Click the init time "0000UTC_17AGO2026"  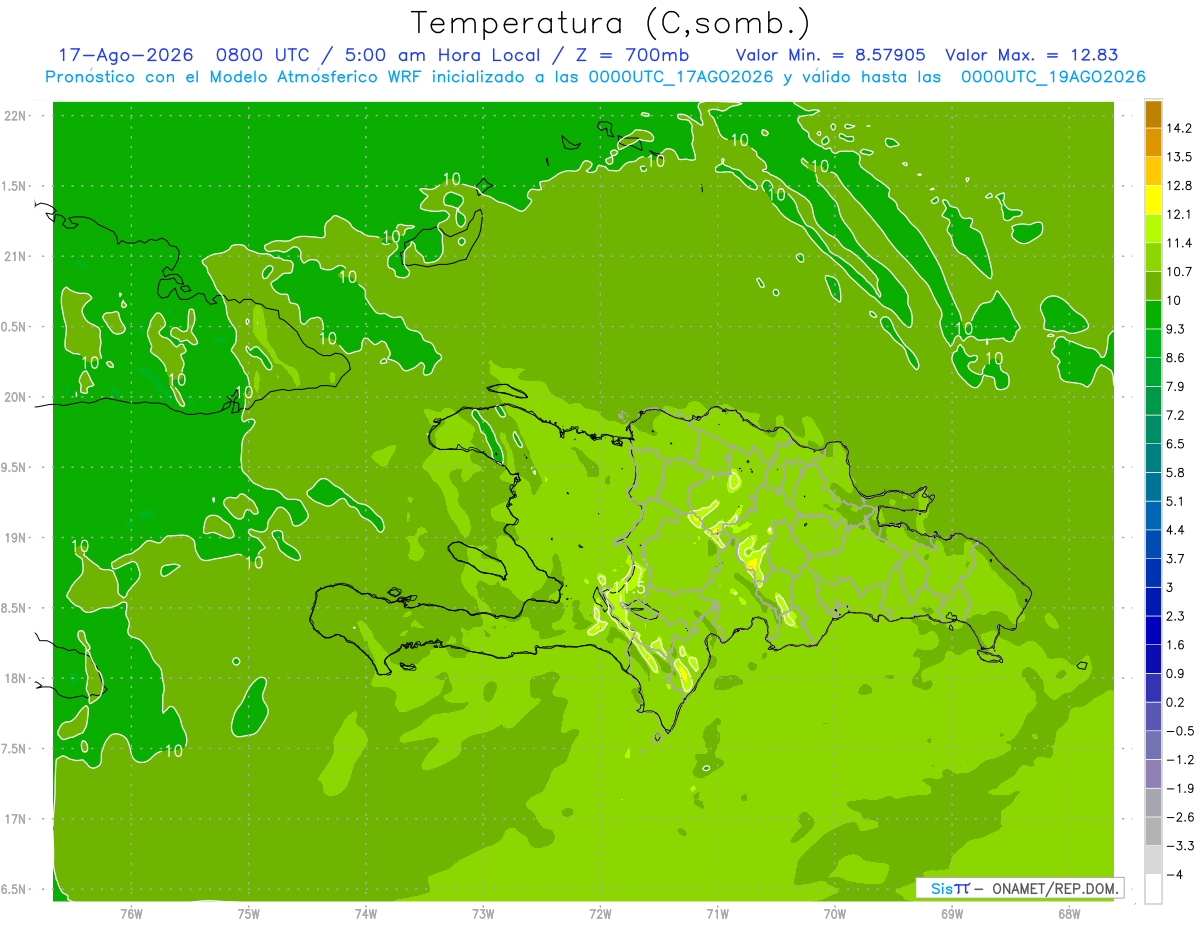(x=680, y=77)
